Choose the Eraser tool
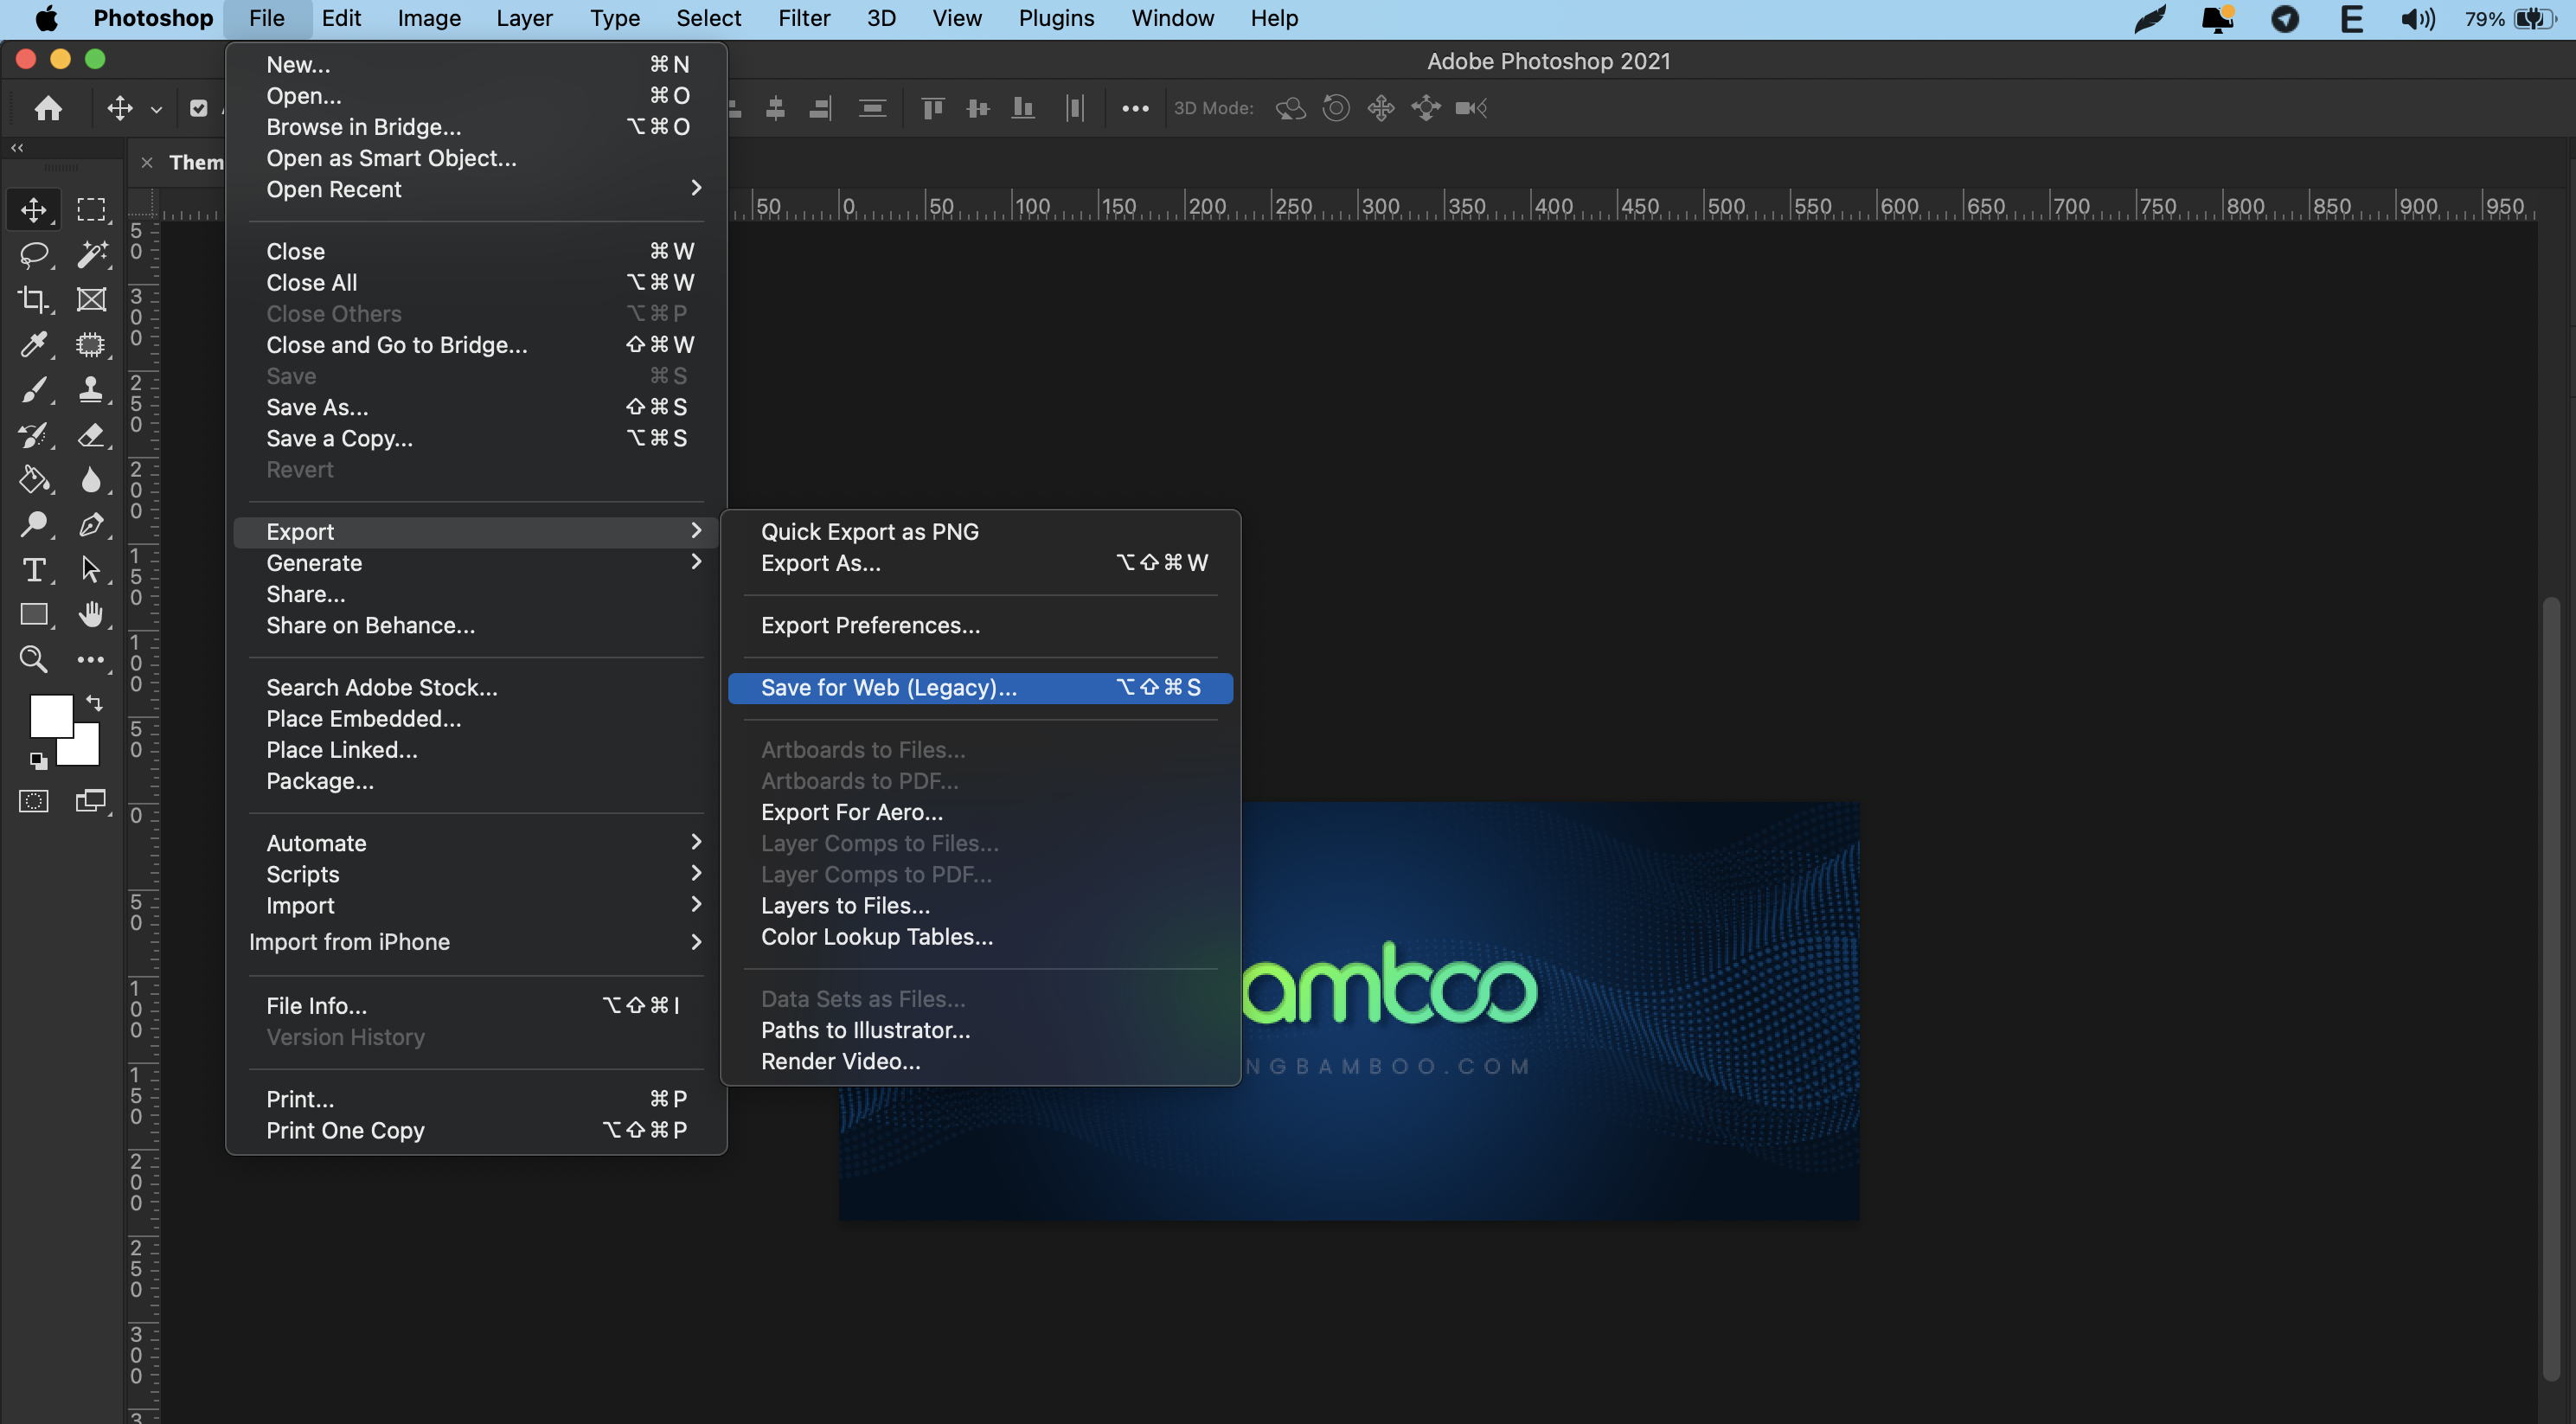This screenshot has width=2576, height=1424. tap(91, 434)
